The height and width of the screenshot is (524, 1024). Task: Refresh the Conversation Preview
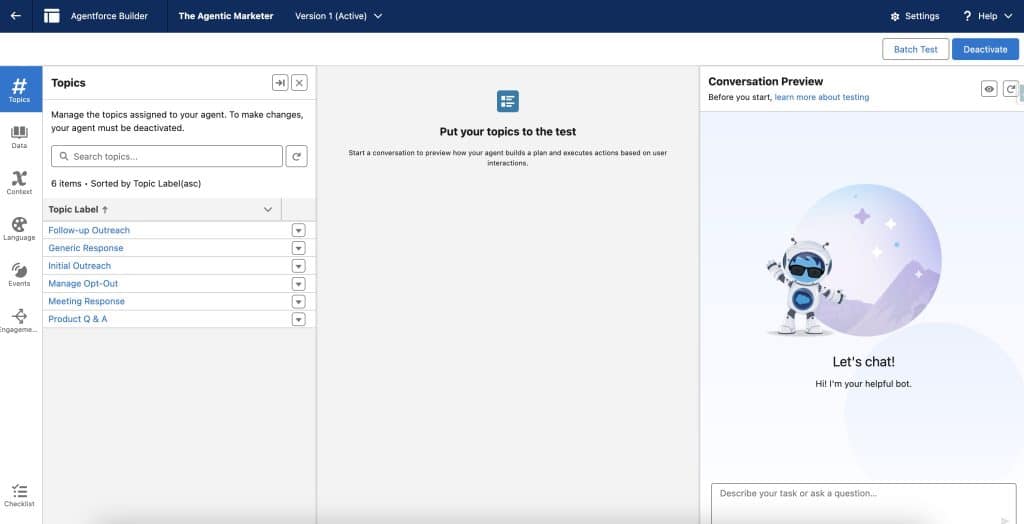[x=1011, y=89]
